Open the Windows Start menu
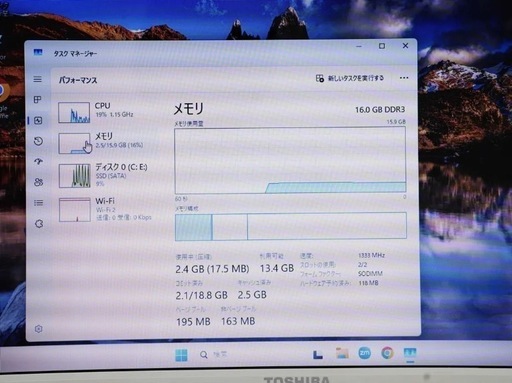 [x=181, y=355]
